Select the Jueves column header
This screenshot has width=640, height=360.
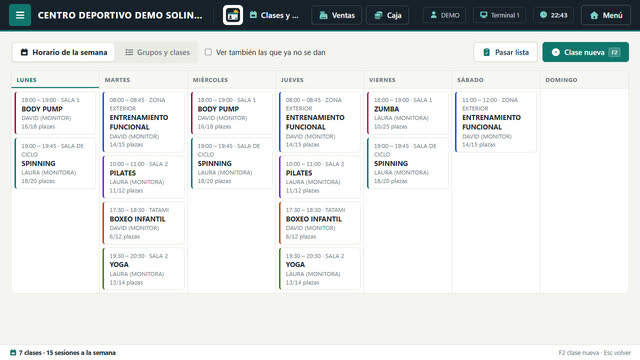[x=320, y=80]
